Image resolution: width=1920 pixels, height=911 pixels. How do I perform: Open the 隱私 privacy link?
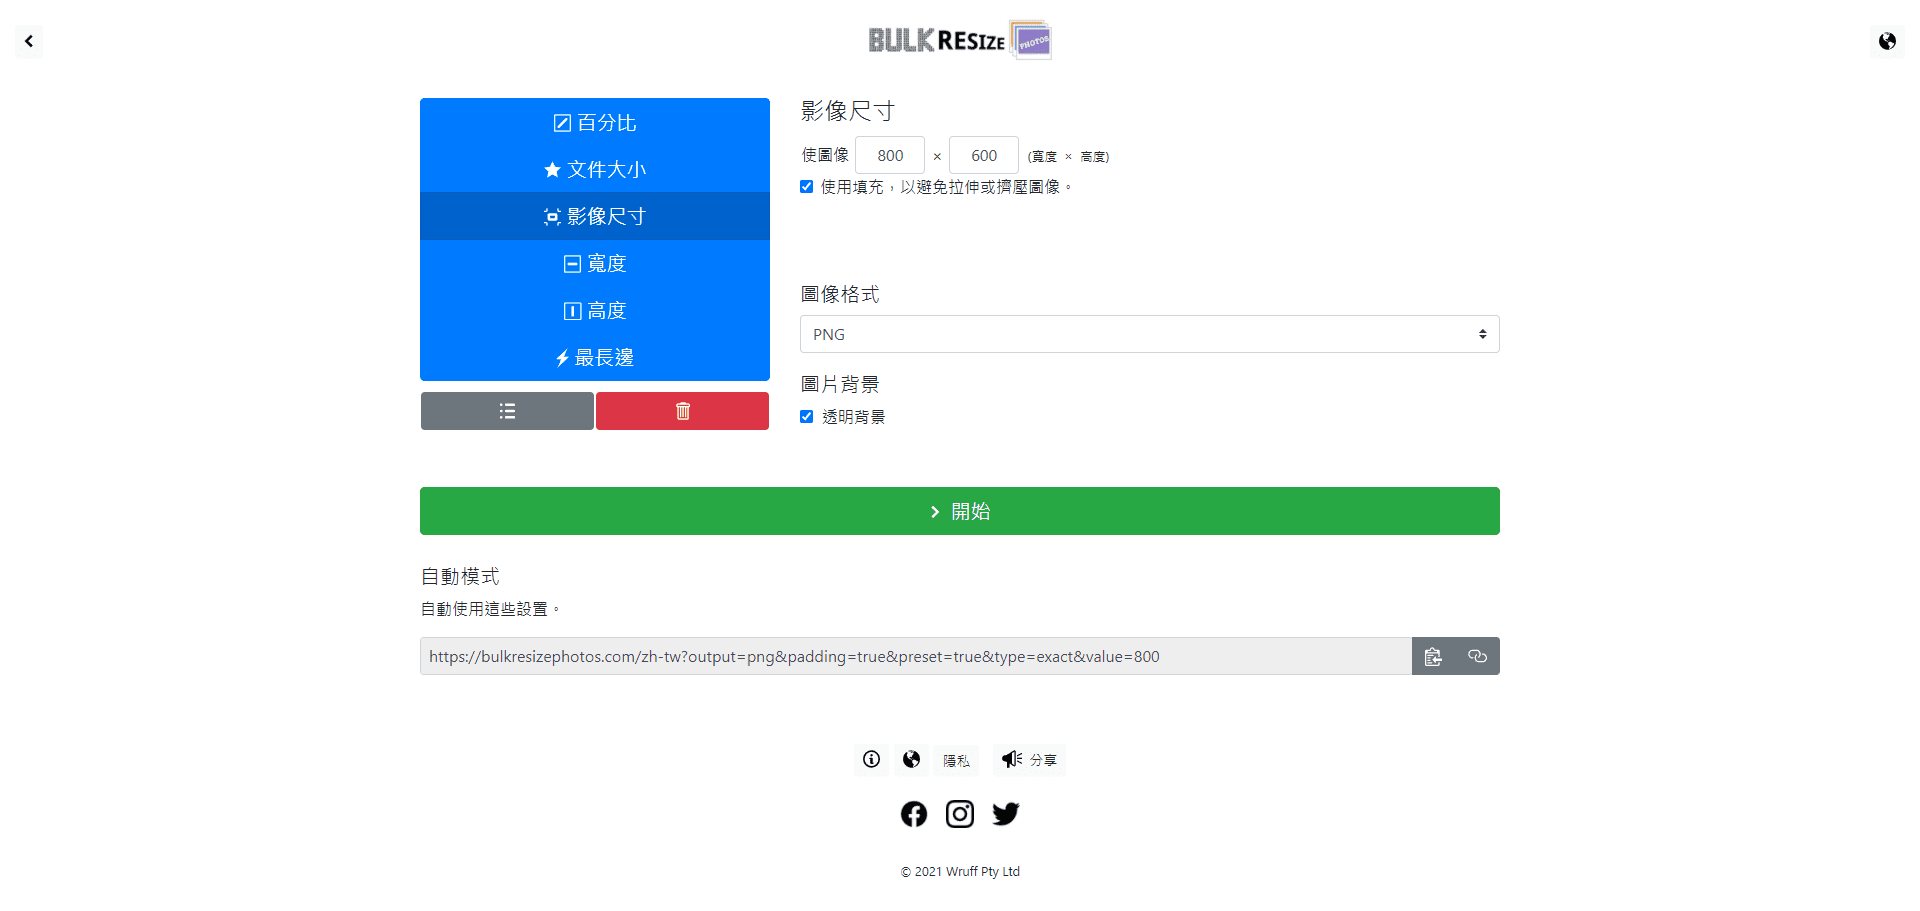tap(956, 760)
